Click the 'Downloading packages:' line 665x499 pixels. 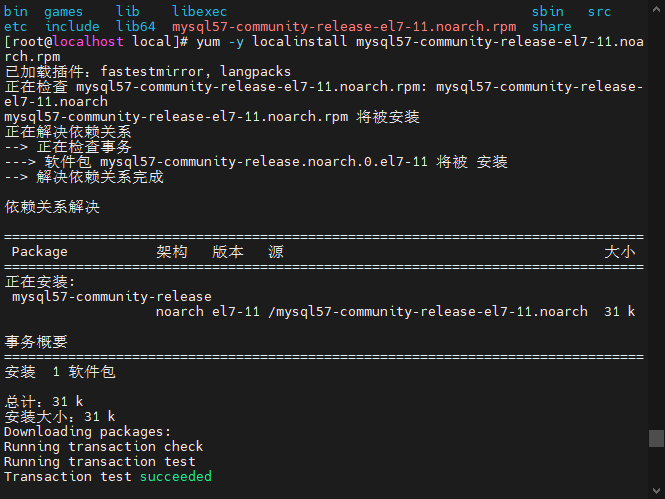(x=87, y=432)
